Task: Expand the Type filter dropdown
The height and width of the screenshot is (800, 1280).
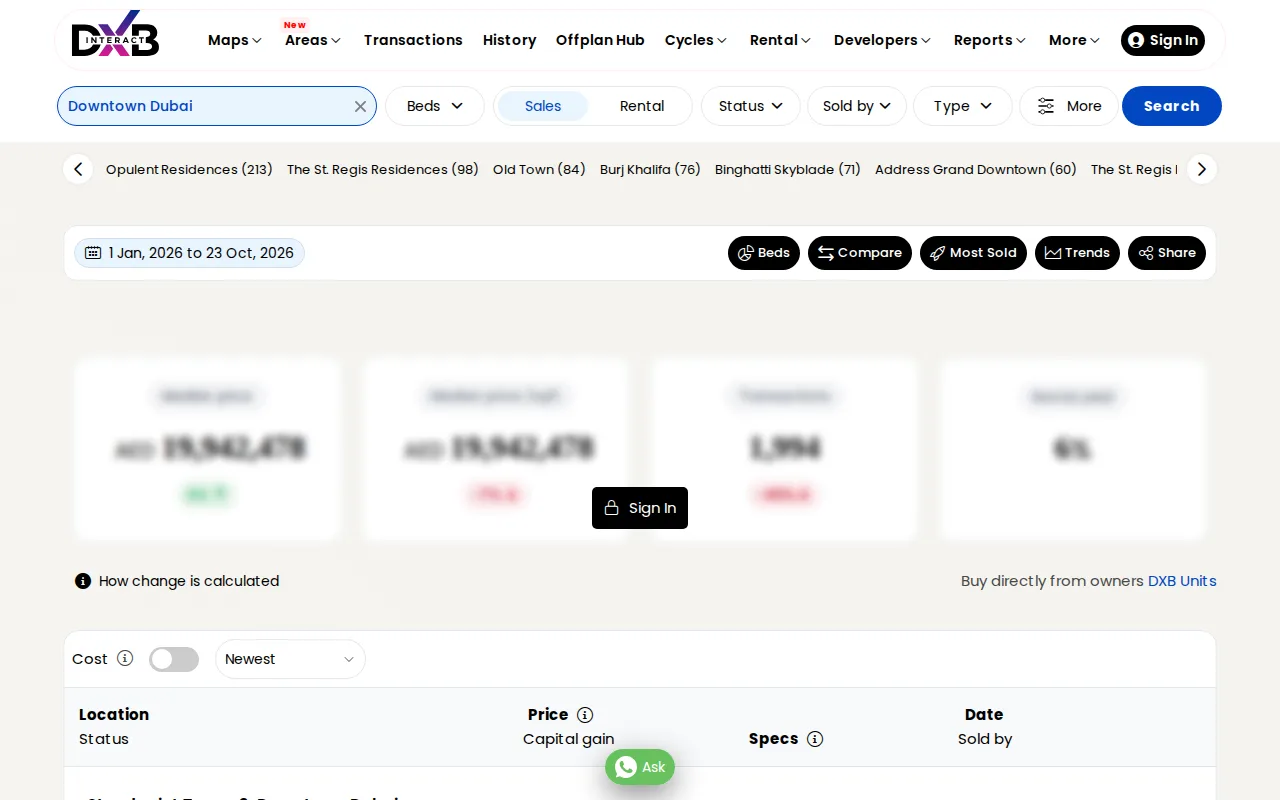Action: click(963, 106)
